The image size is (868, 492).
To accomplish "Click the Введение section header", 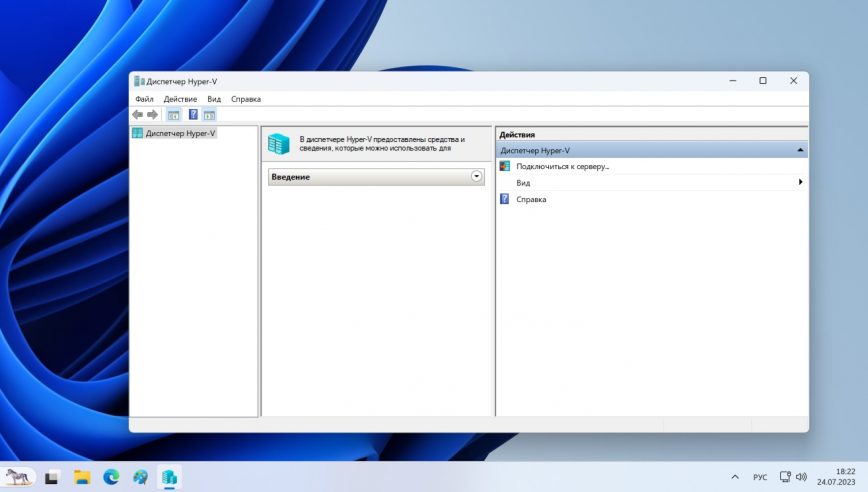I will point(376,177).
